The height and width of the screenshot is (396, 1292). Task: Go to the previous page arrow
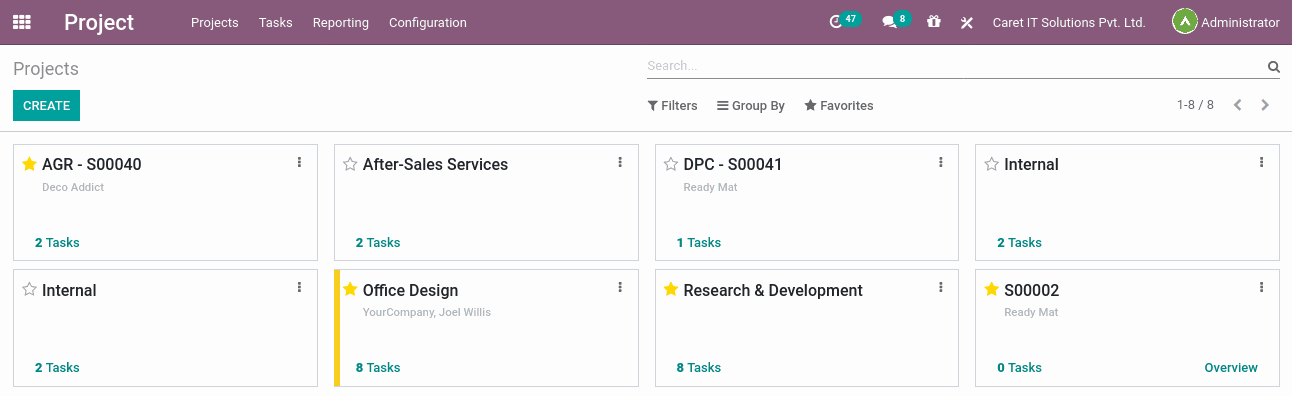point(1238,105)
